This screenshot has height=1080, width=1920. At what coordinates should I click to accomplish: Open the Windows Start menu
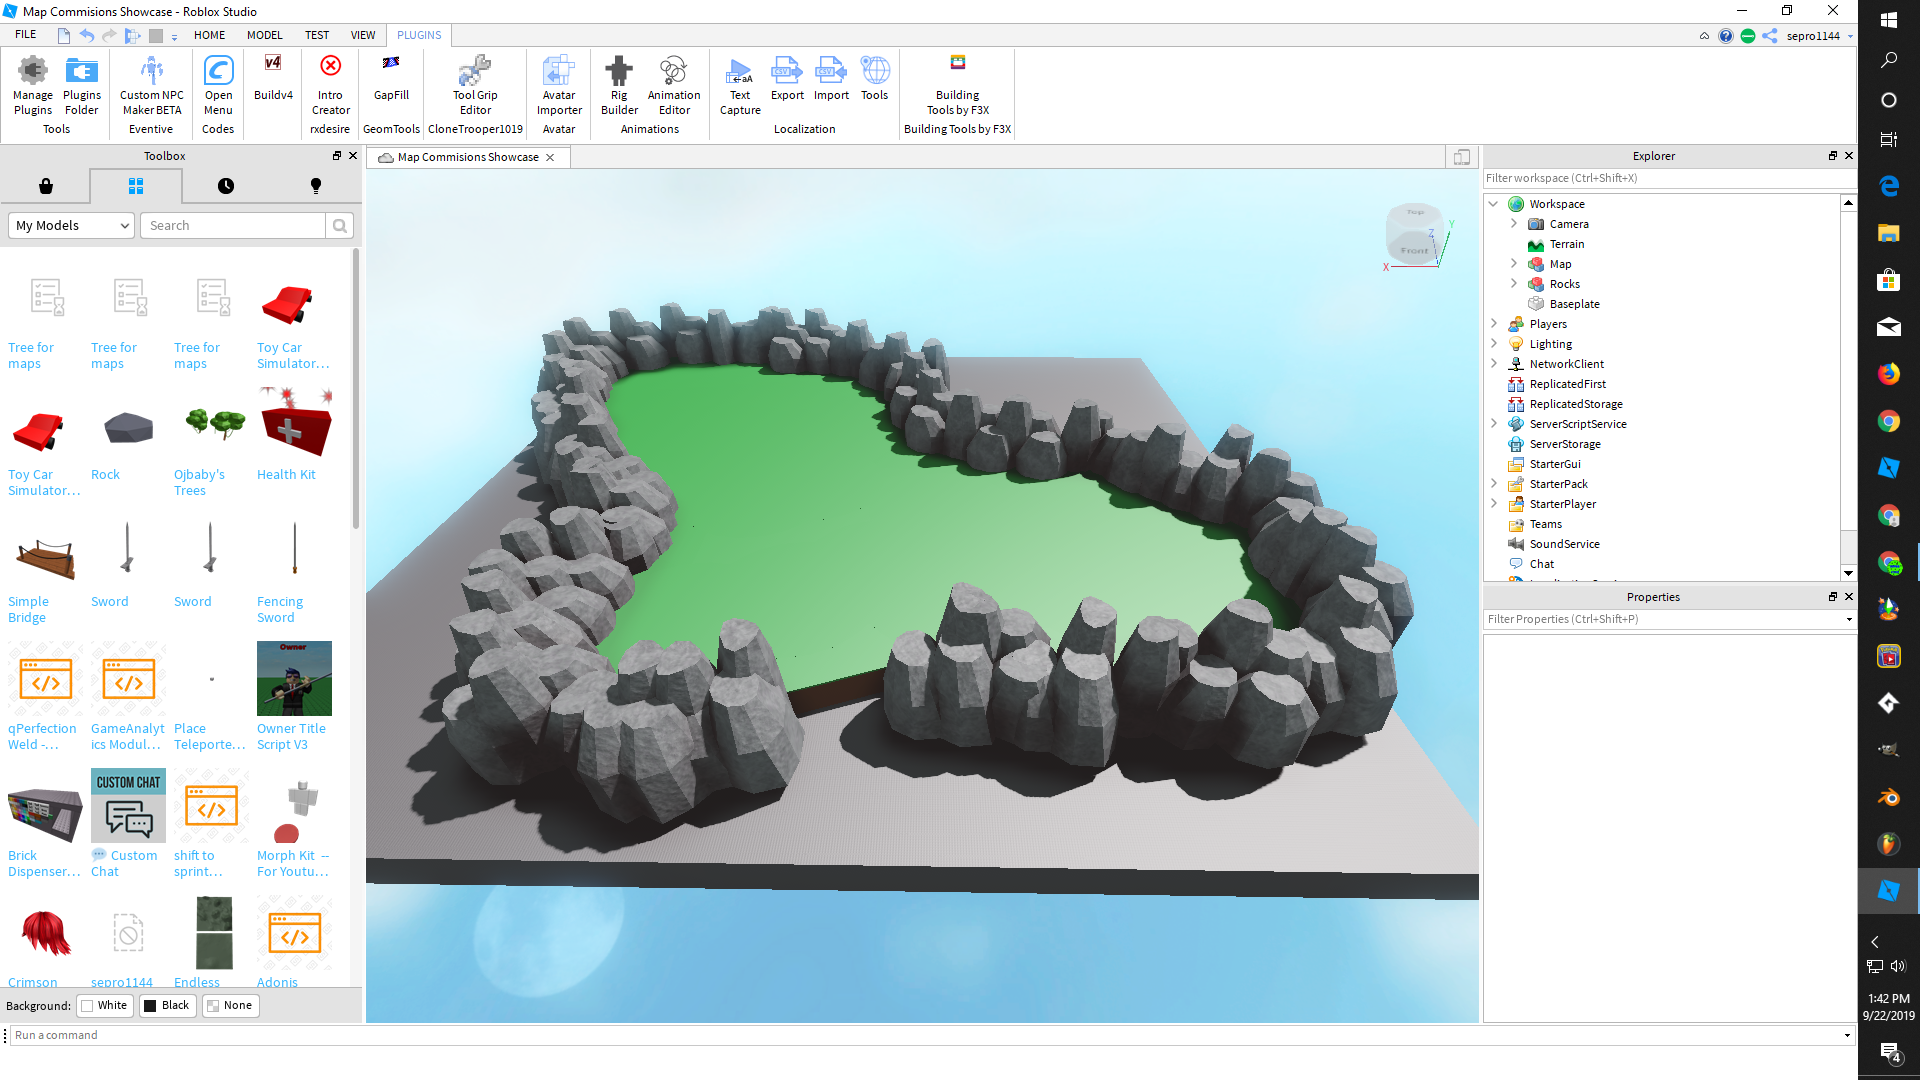coord(1888,20)
